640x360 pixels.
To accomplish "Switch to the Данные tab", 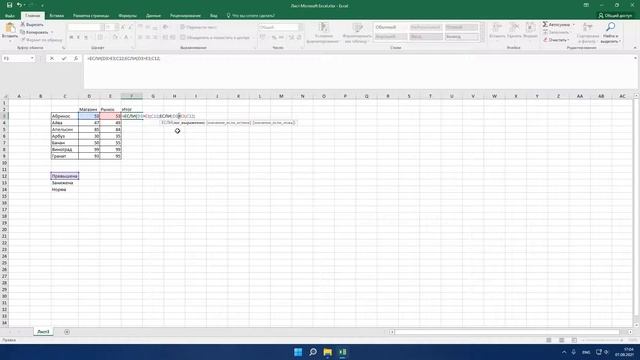I will (x=153, y=16).
